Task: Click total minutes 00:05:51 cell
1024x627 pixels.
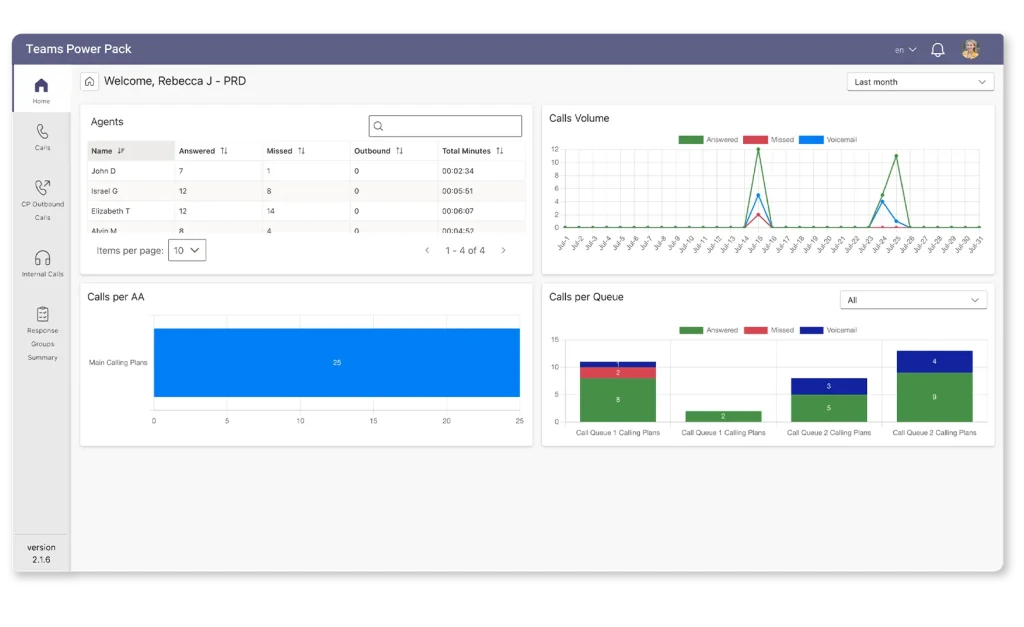Action: point(458,191)
